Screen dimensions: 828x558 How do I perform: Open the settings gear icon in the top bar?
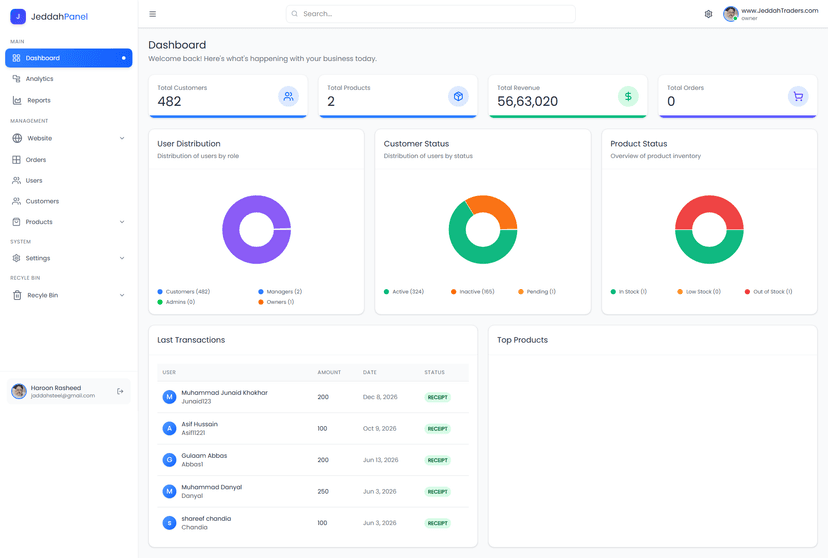click(x=708, y=14)
